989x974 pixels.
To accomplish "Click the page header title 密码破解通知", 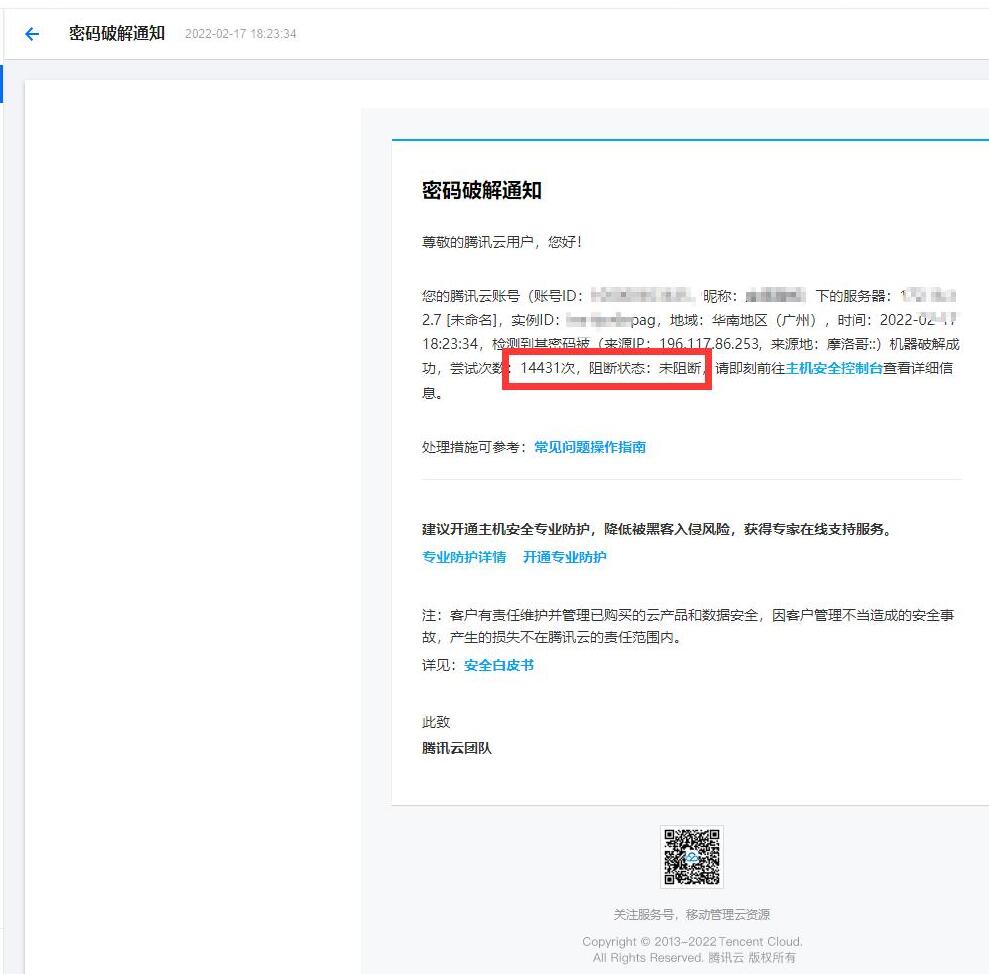I will click(x=117, y=33).
